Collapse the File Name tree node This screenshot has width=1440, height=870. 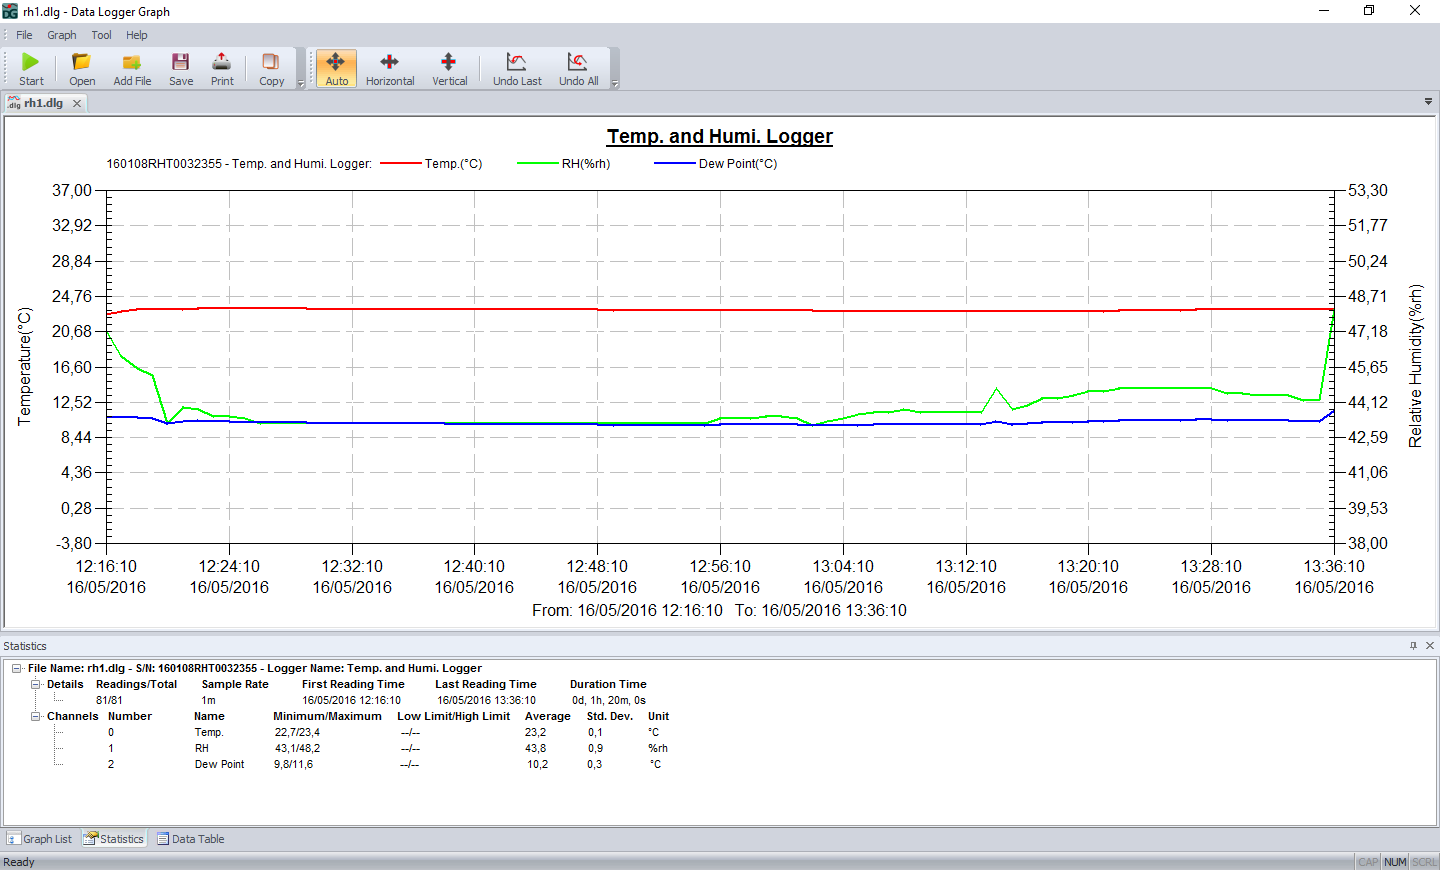pyautogui.click(x=17, y=668)
